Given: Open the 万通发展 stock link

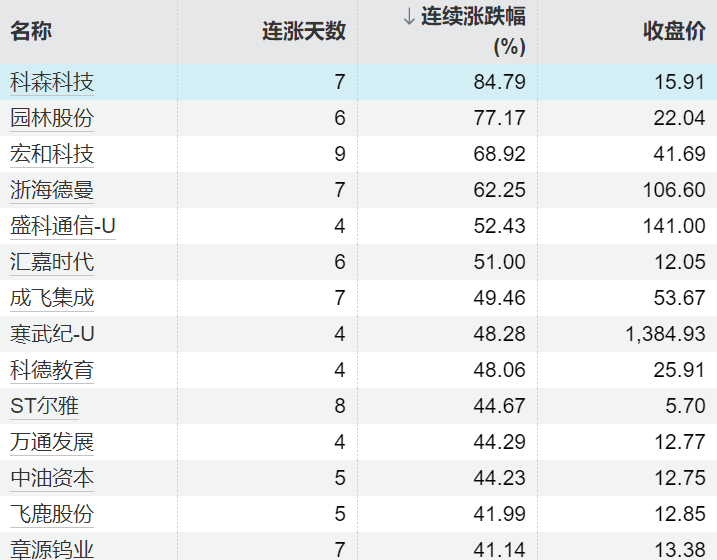Looking at the screenshot, I should coord(52,442).
